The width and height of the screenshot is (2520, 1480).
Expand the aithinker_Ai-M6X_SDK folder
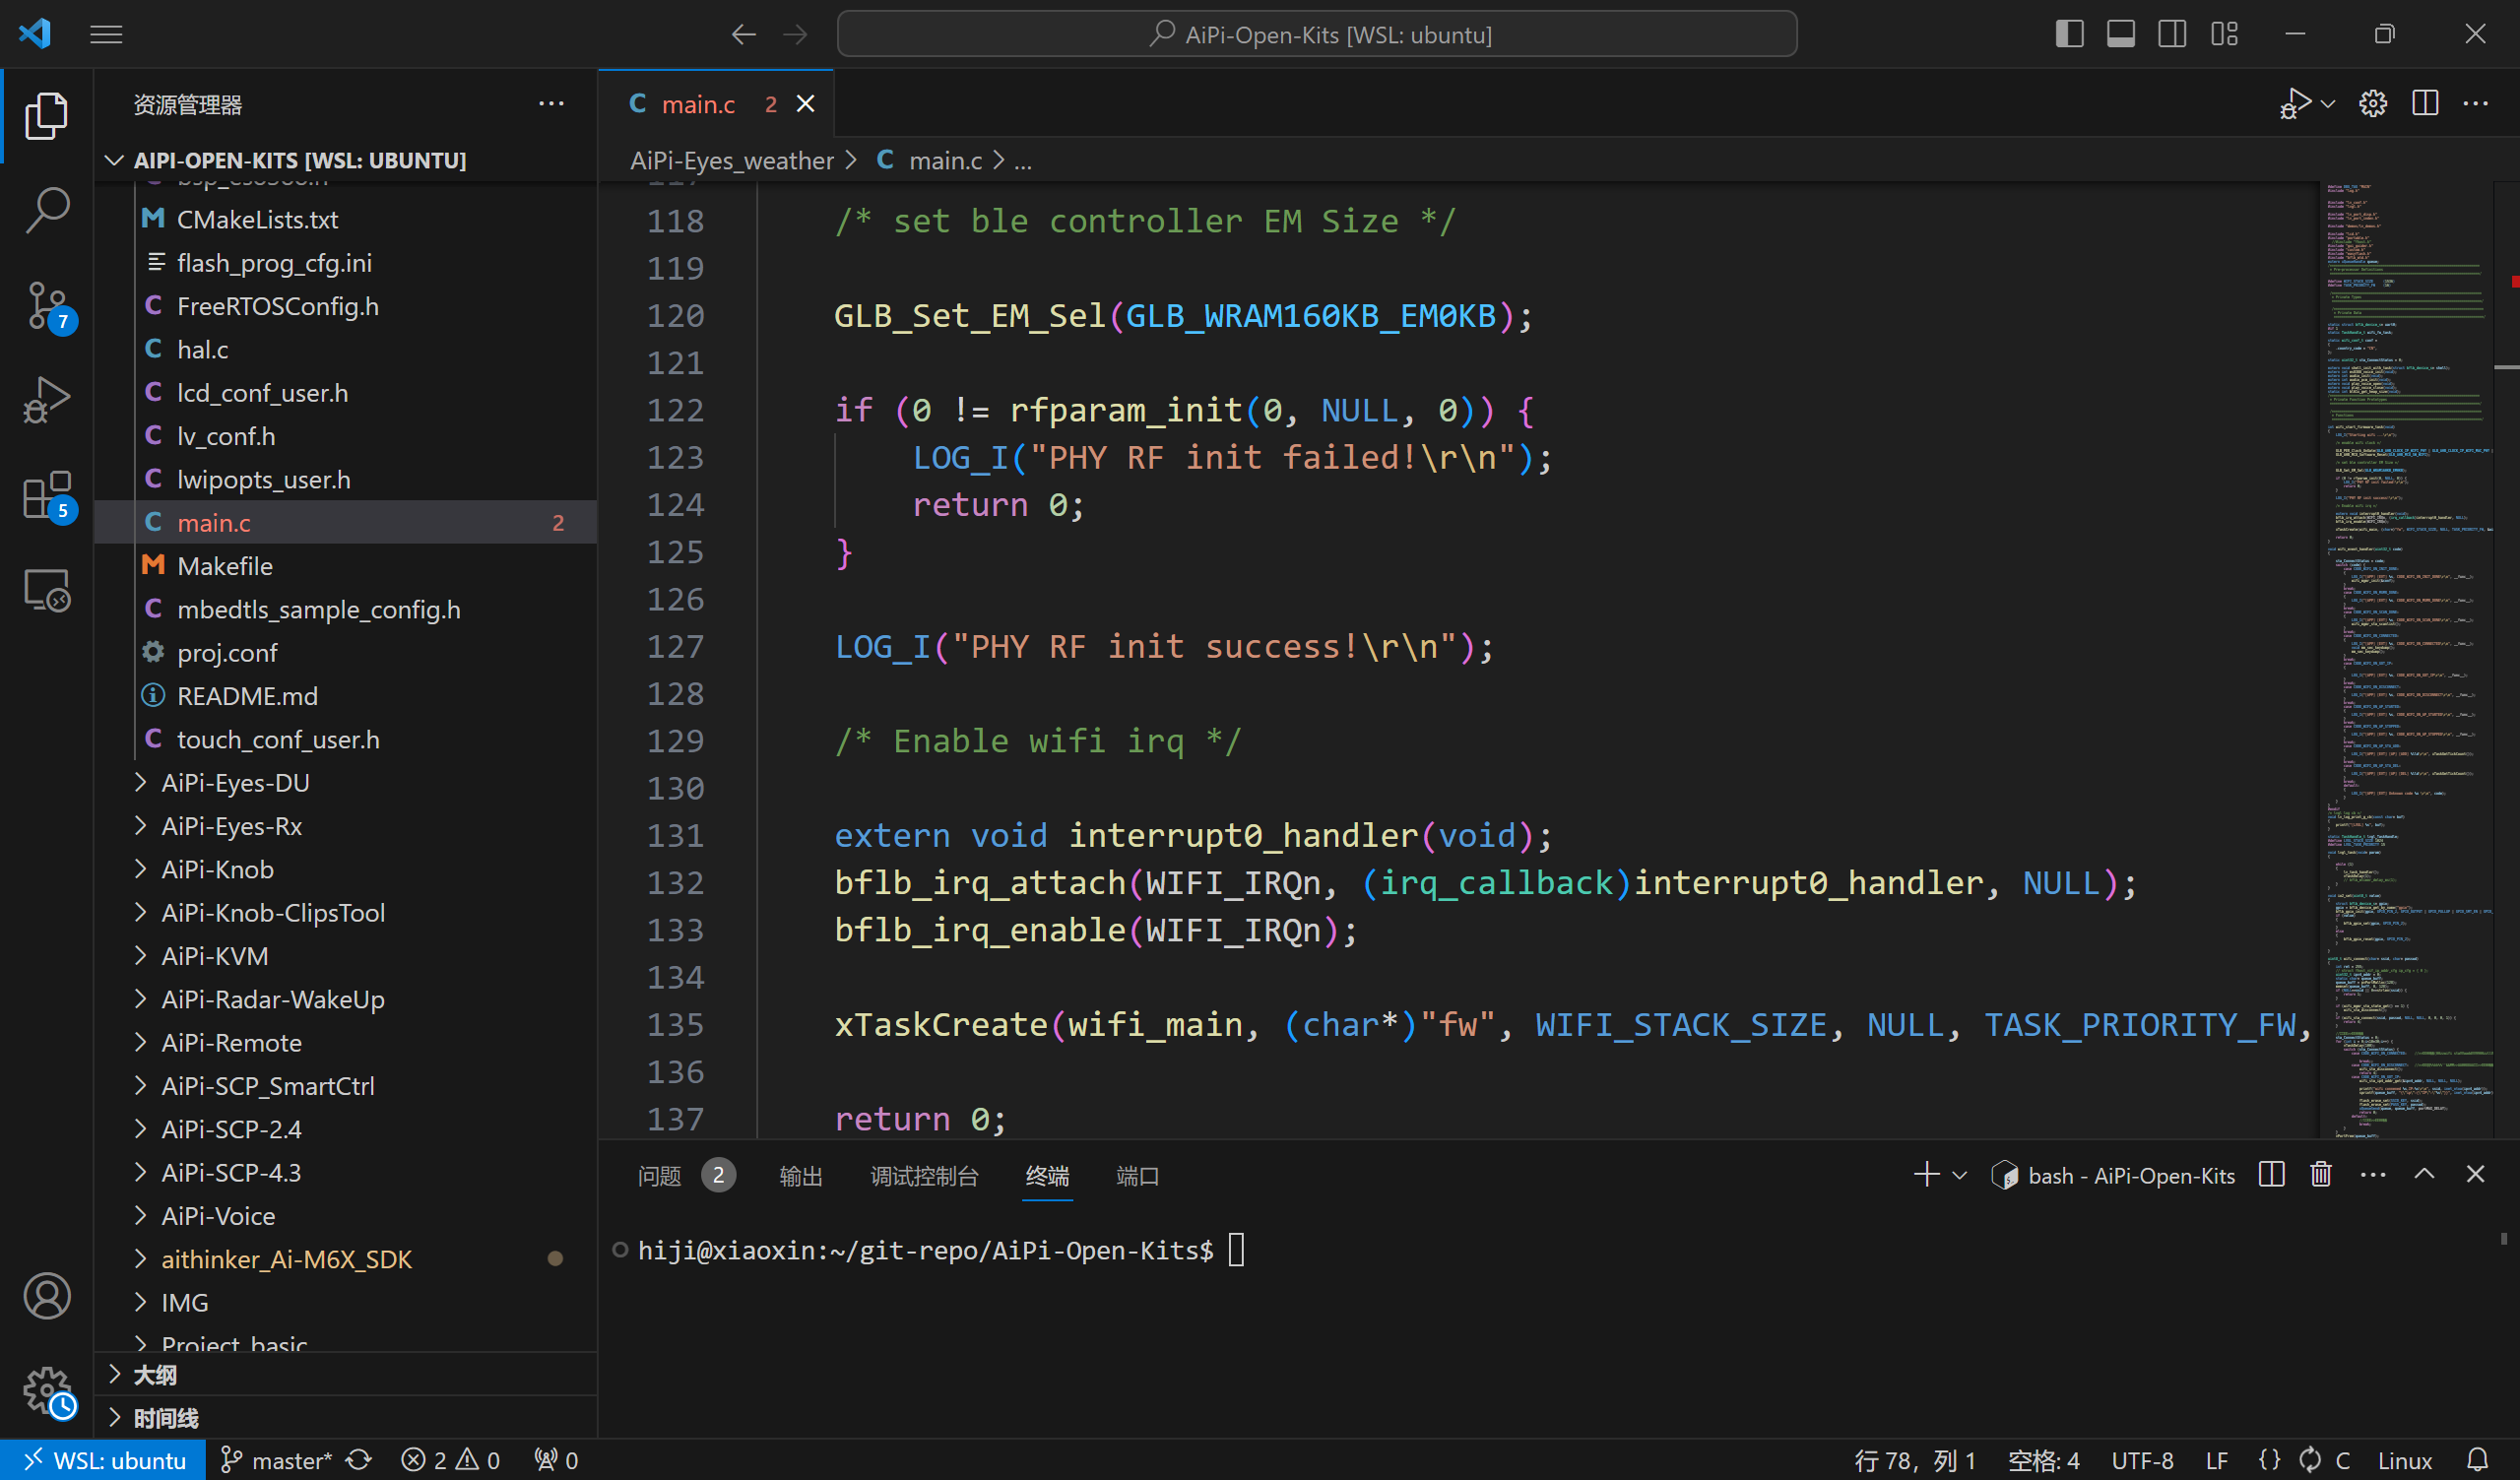(x=346, y=1259)
